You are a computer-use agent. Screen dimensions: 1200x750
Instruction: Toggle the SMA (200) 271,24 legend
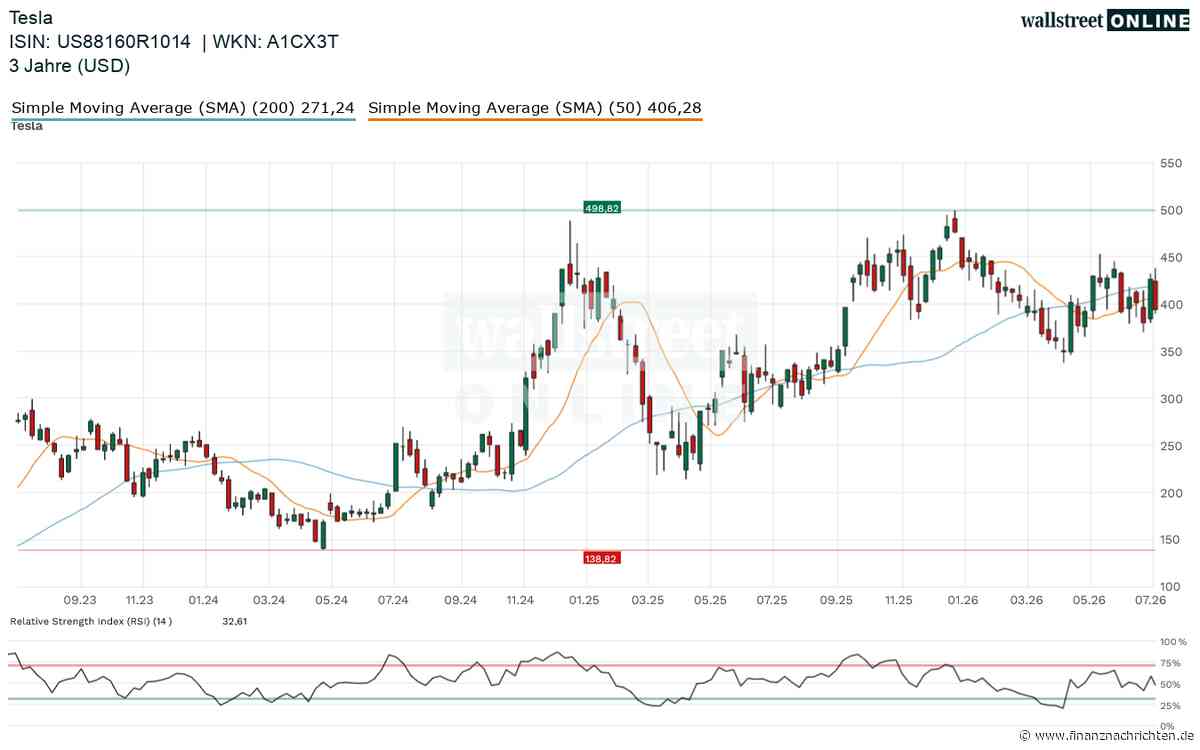click(182, 107)
